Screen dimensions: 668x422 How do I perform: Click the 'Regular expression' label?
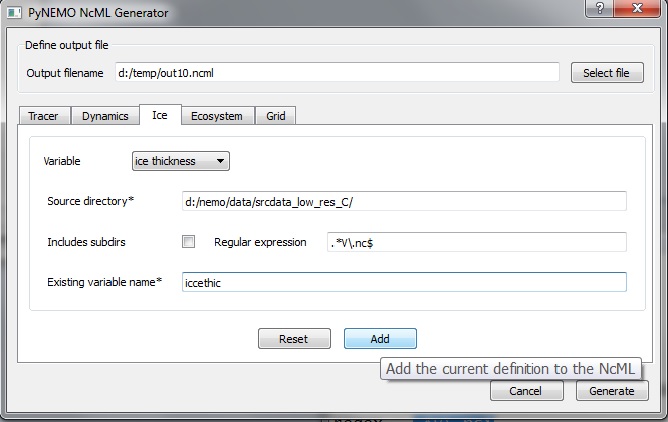pos(260,242)
